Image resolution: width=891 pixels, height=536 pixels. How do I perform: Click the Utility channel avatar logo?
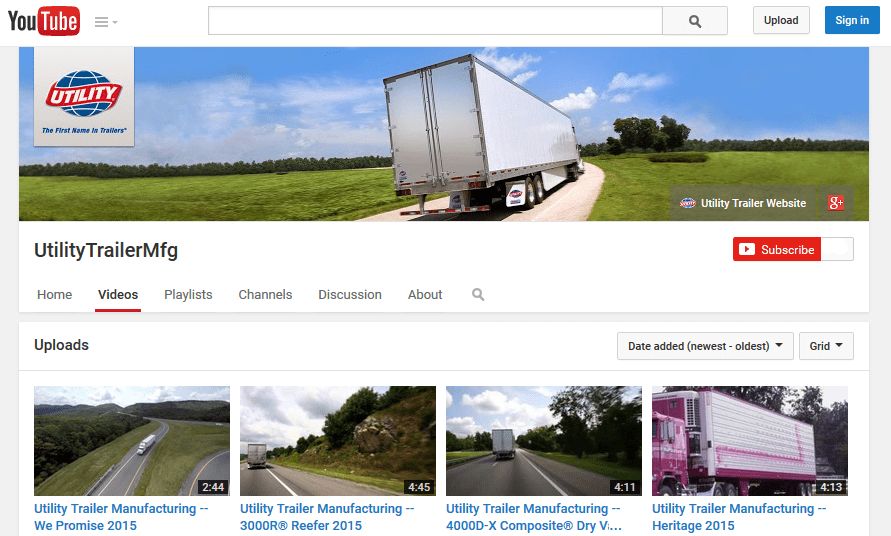(x=84, y=97)
